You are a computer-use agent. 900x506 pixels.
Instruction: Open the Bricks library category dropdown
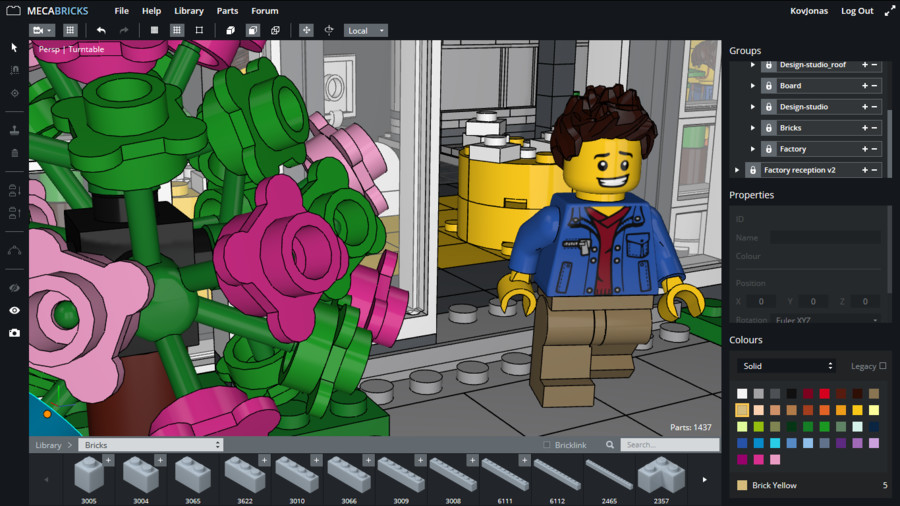(151, 445)
